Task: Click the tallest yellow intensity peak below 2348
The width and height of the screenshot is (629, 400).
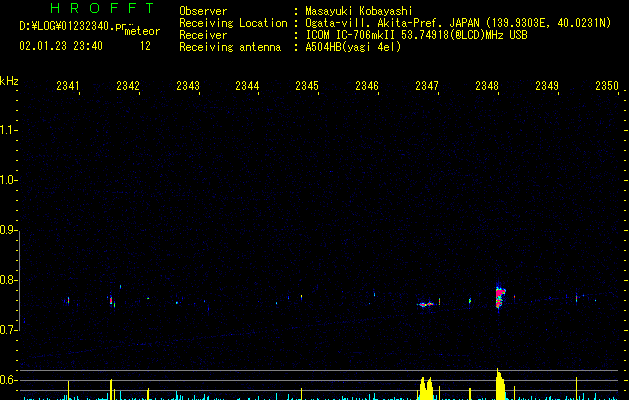Action: [500, 384]
